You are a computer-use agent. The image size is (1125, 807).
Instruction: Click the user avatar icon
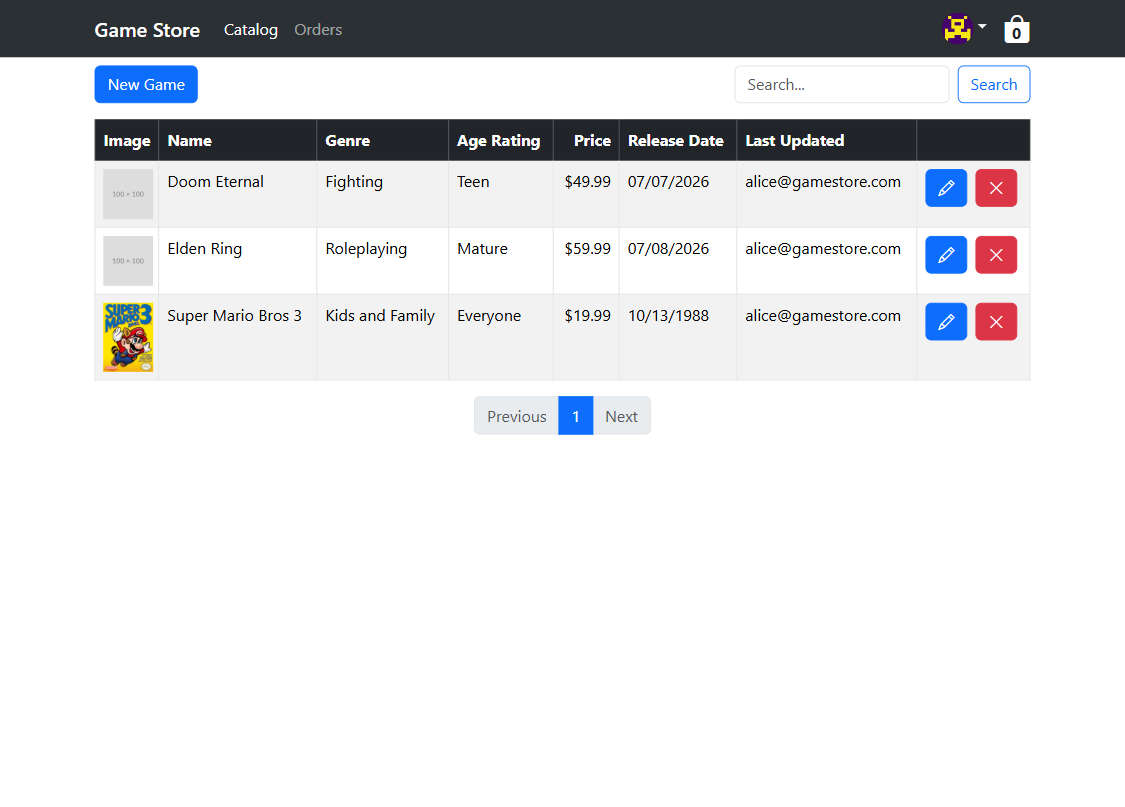[x=957, y=29]
